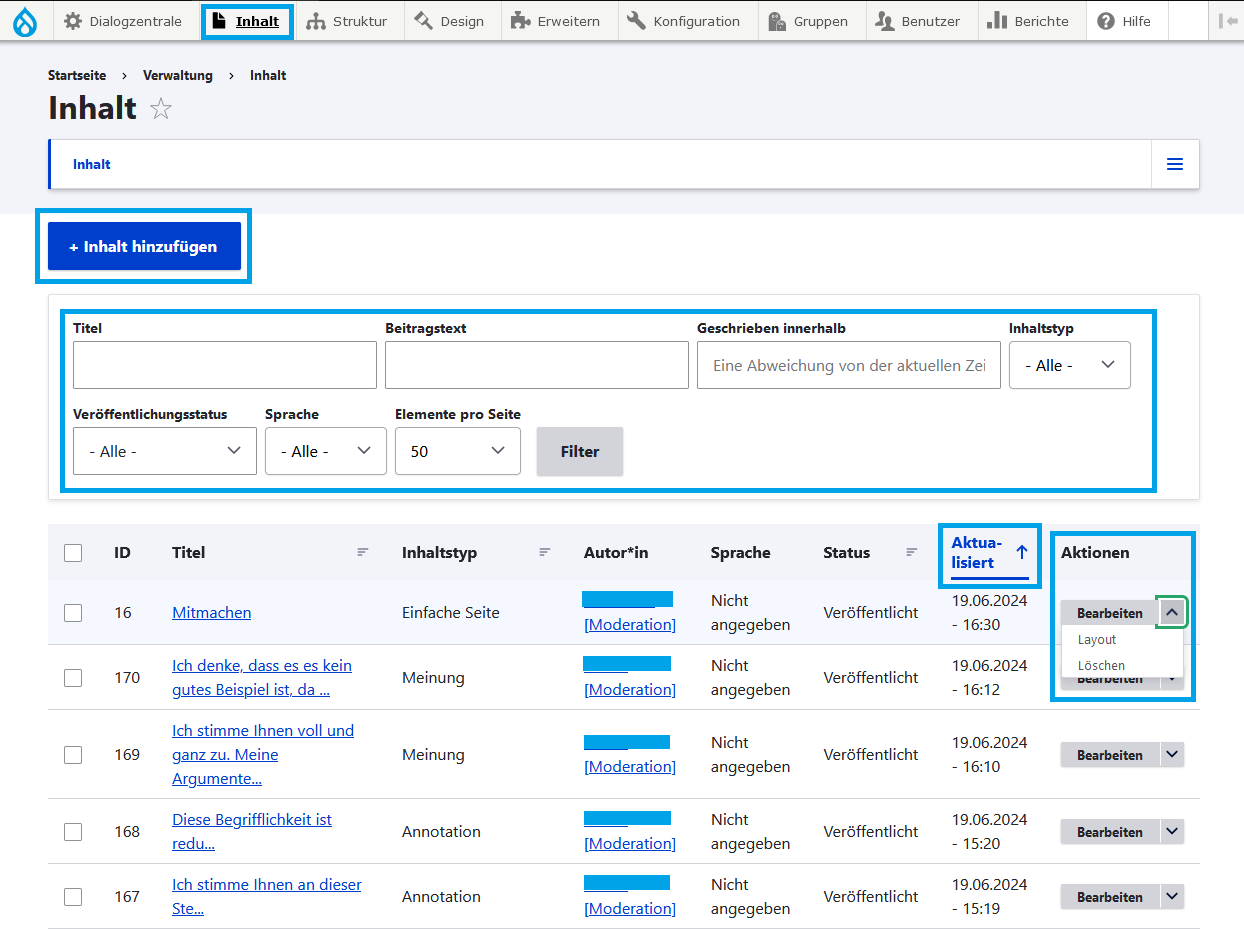Check the row with ID 170
The image size is (1244, 929).
pyautogui.click(x=73, y=678)
